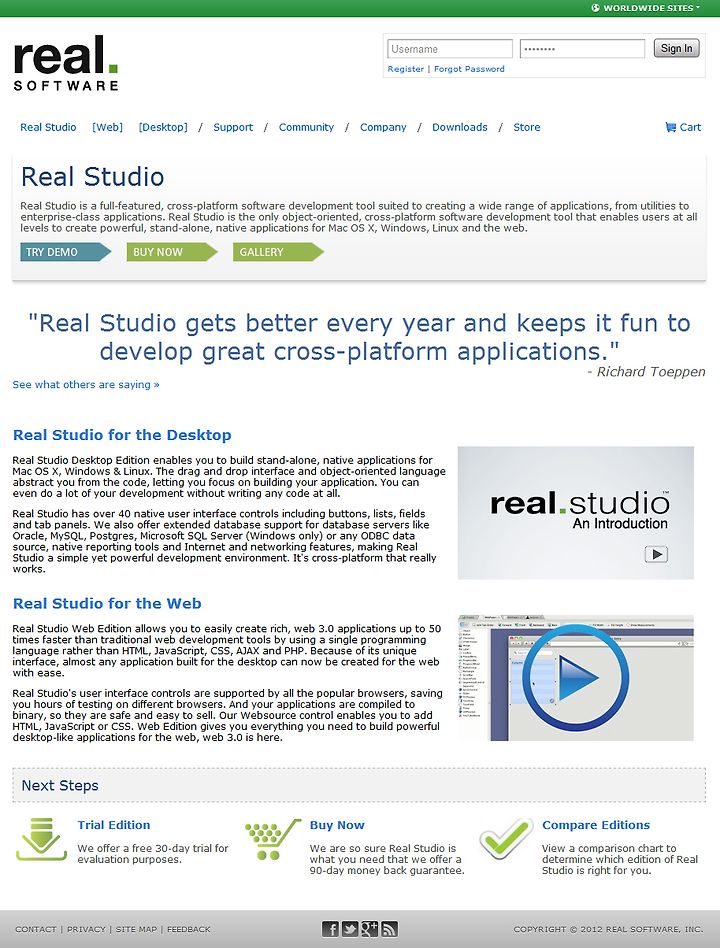Click the Real Software logo
Screen dimensions: 720x948
65,63
